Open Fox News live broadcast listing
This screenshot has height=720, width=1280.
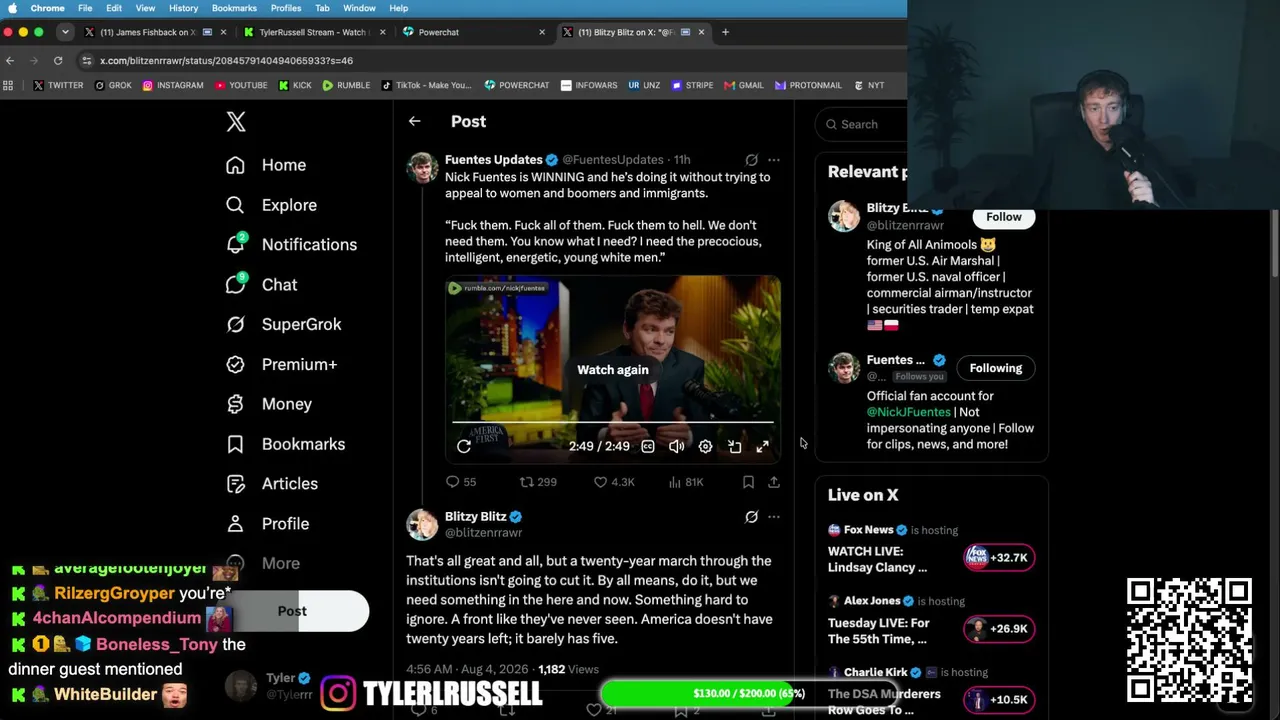[931, 549]
